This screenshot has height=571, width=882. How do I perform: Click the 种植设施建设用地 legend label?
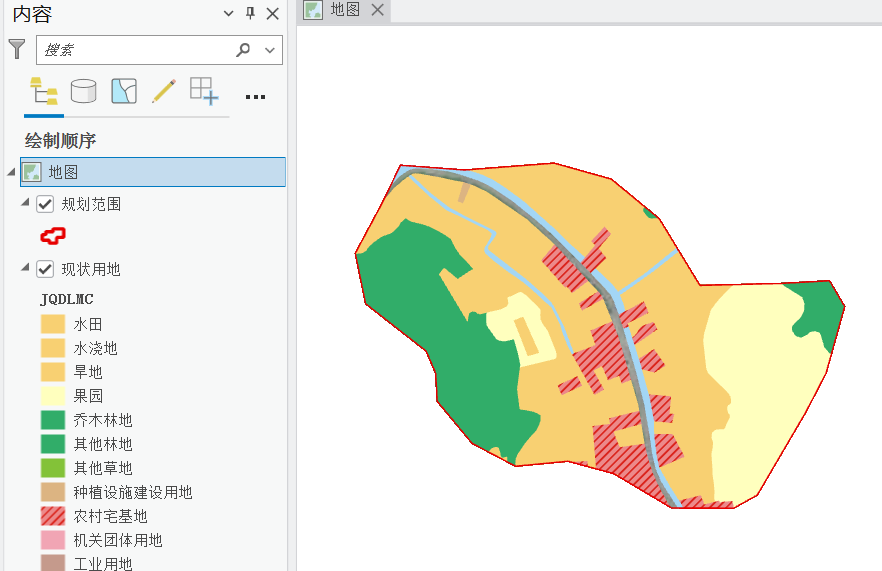[133, 492]
